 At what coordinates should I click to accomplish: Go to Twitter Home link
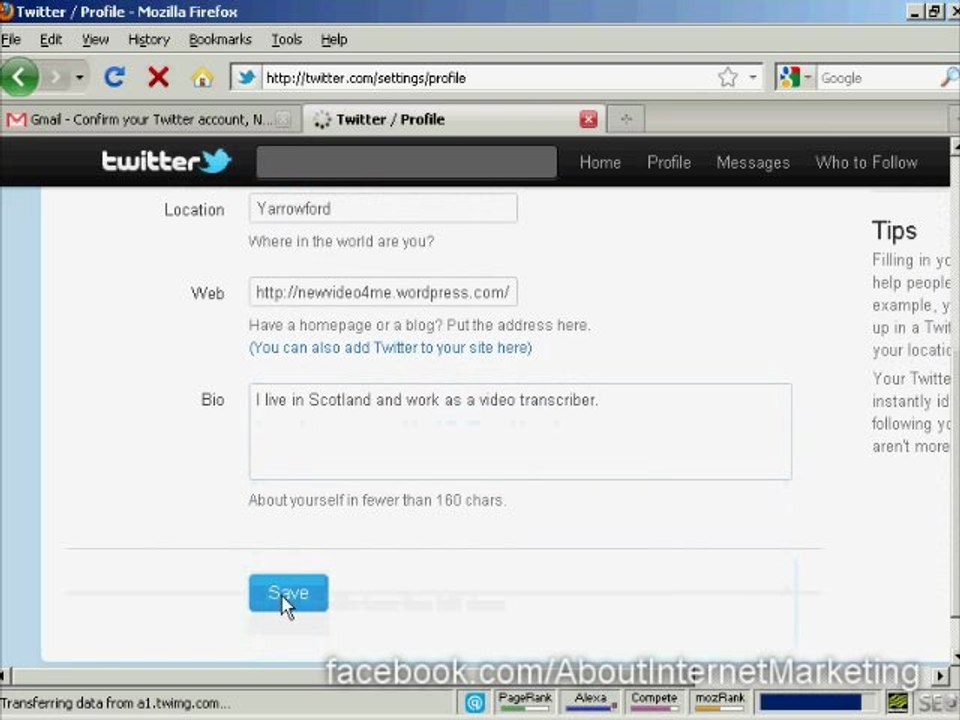pos(600,162)
